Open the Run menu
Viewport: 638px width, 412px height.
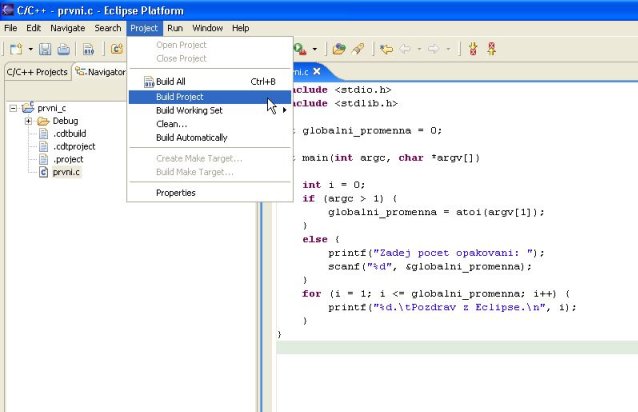point(175,28)
